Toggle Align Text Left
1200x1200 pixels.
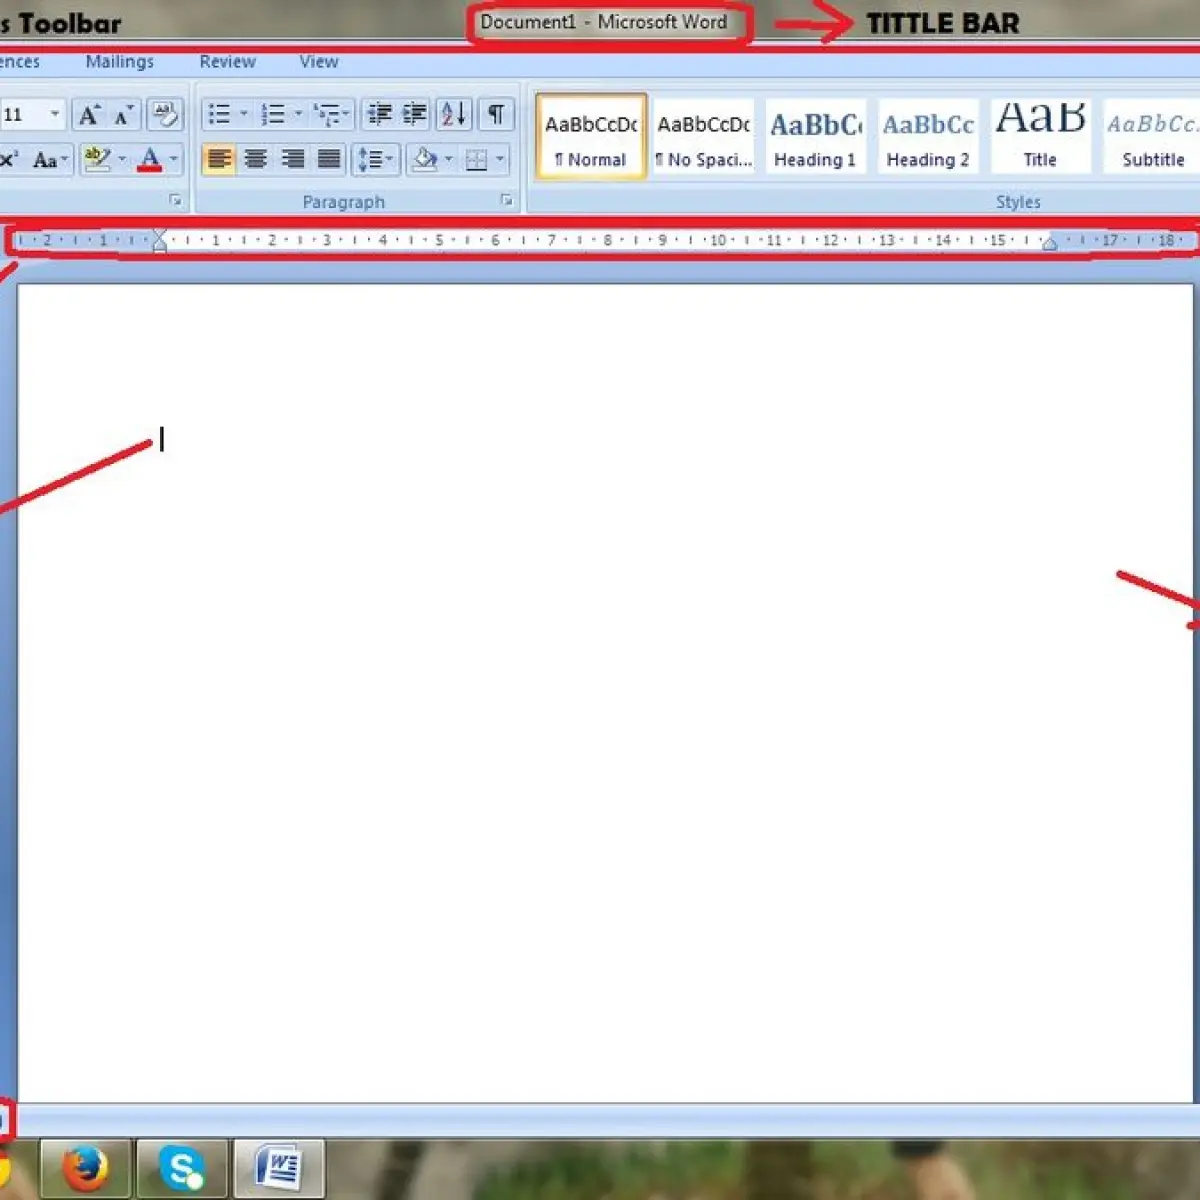tap(219, 159)
